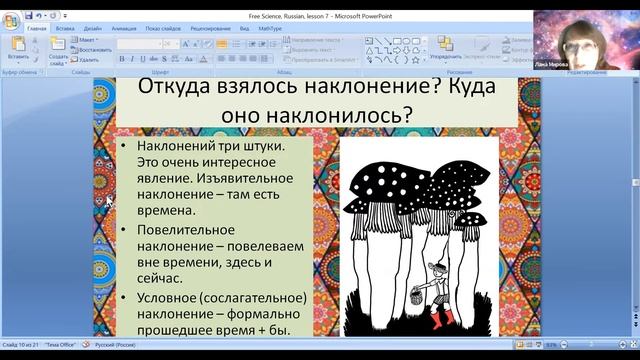
Task: Switch to the Анимация ribbon tab
Action: (124, 29)
